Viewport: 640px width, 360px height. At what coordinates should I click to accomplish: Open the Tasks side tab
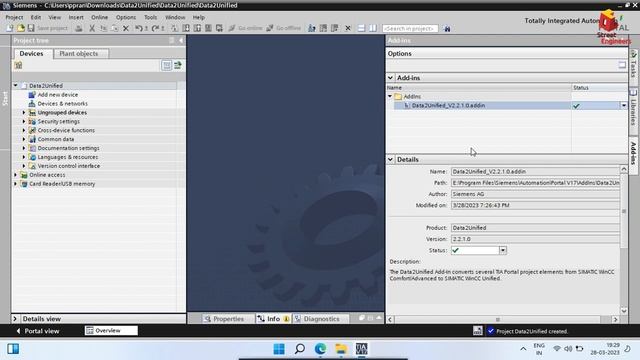[633, 65]
